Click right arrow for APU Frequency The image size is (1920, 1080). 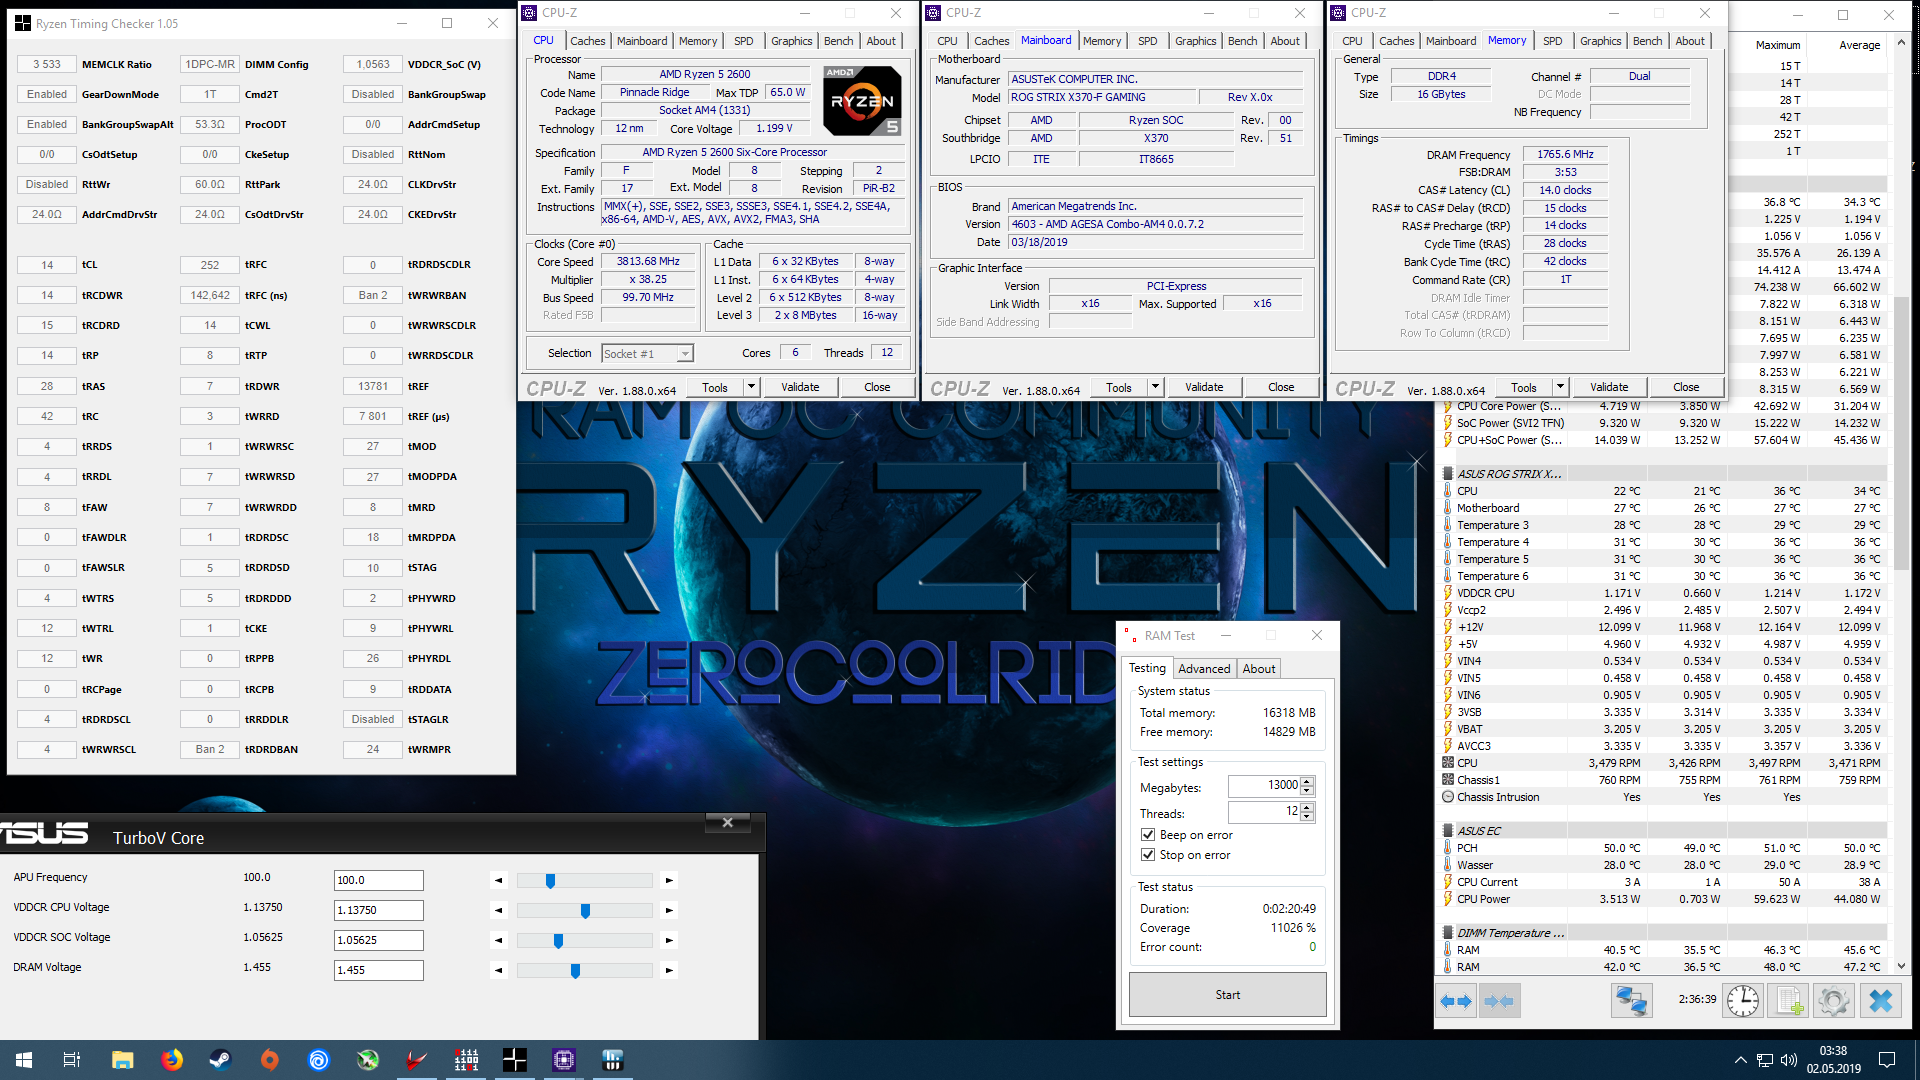coord(669,881)
